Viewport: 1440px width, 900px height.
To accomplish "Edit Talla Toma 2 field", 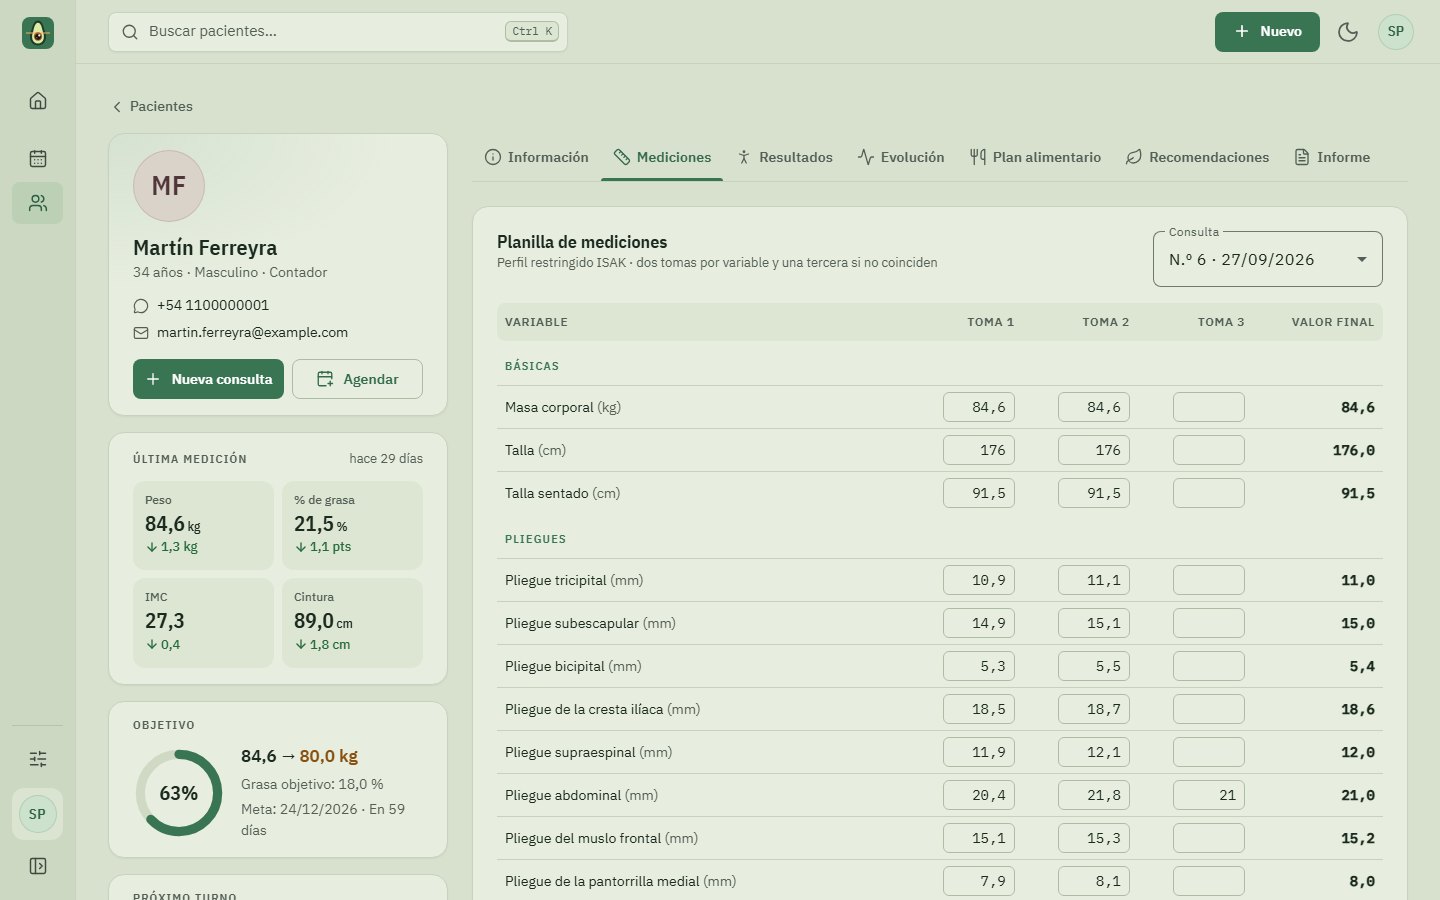I will coord(1094,450).
